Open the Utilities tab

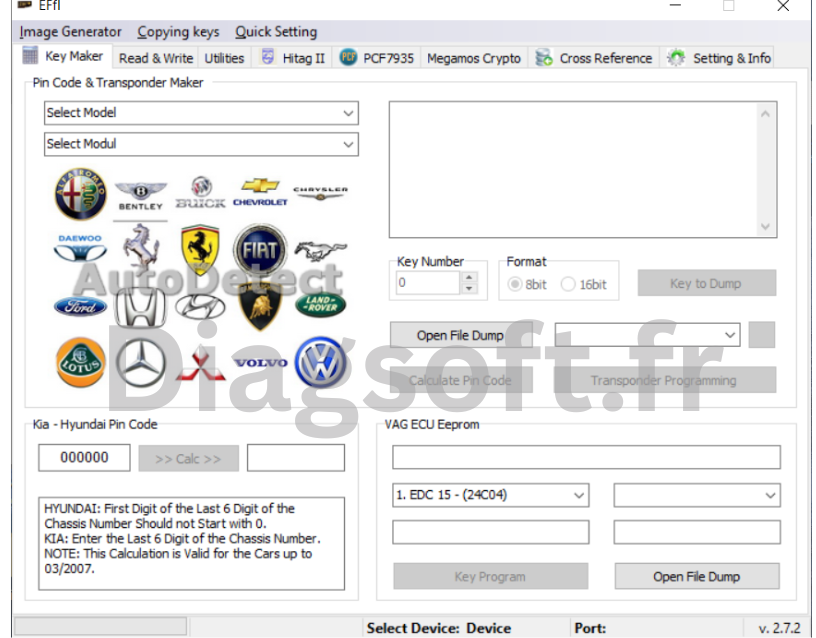[224, 58]
